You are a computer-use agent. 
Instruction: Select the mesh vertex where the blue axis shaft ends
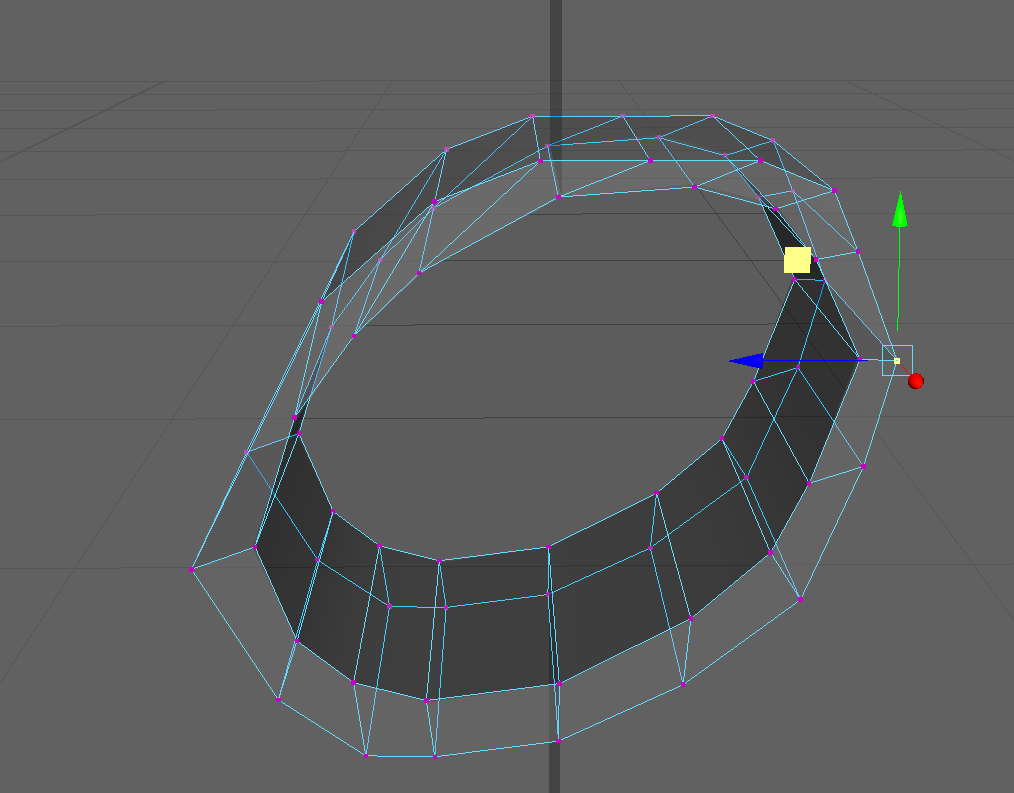859,360
